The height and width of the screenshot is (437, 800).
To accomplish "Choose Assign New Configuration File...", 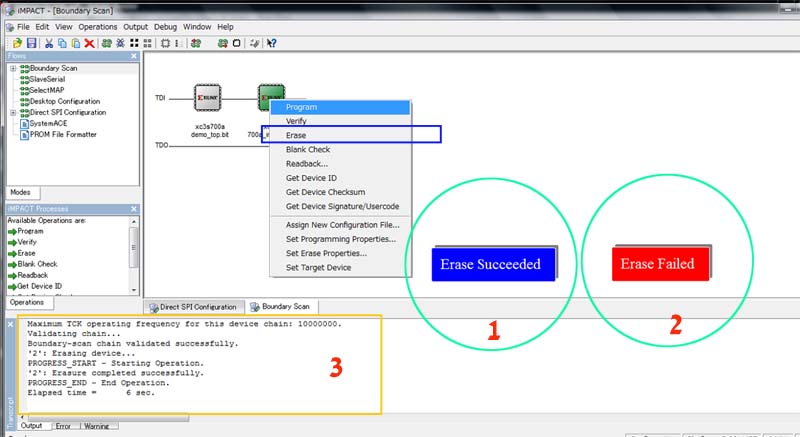I will [340, 225].
